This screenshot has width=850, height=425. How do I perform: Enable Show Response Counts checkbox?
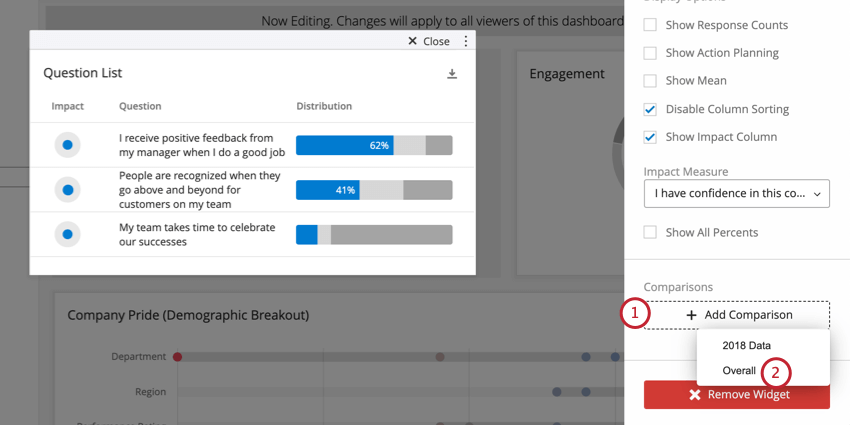pos(650,25)
